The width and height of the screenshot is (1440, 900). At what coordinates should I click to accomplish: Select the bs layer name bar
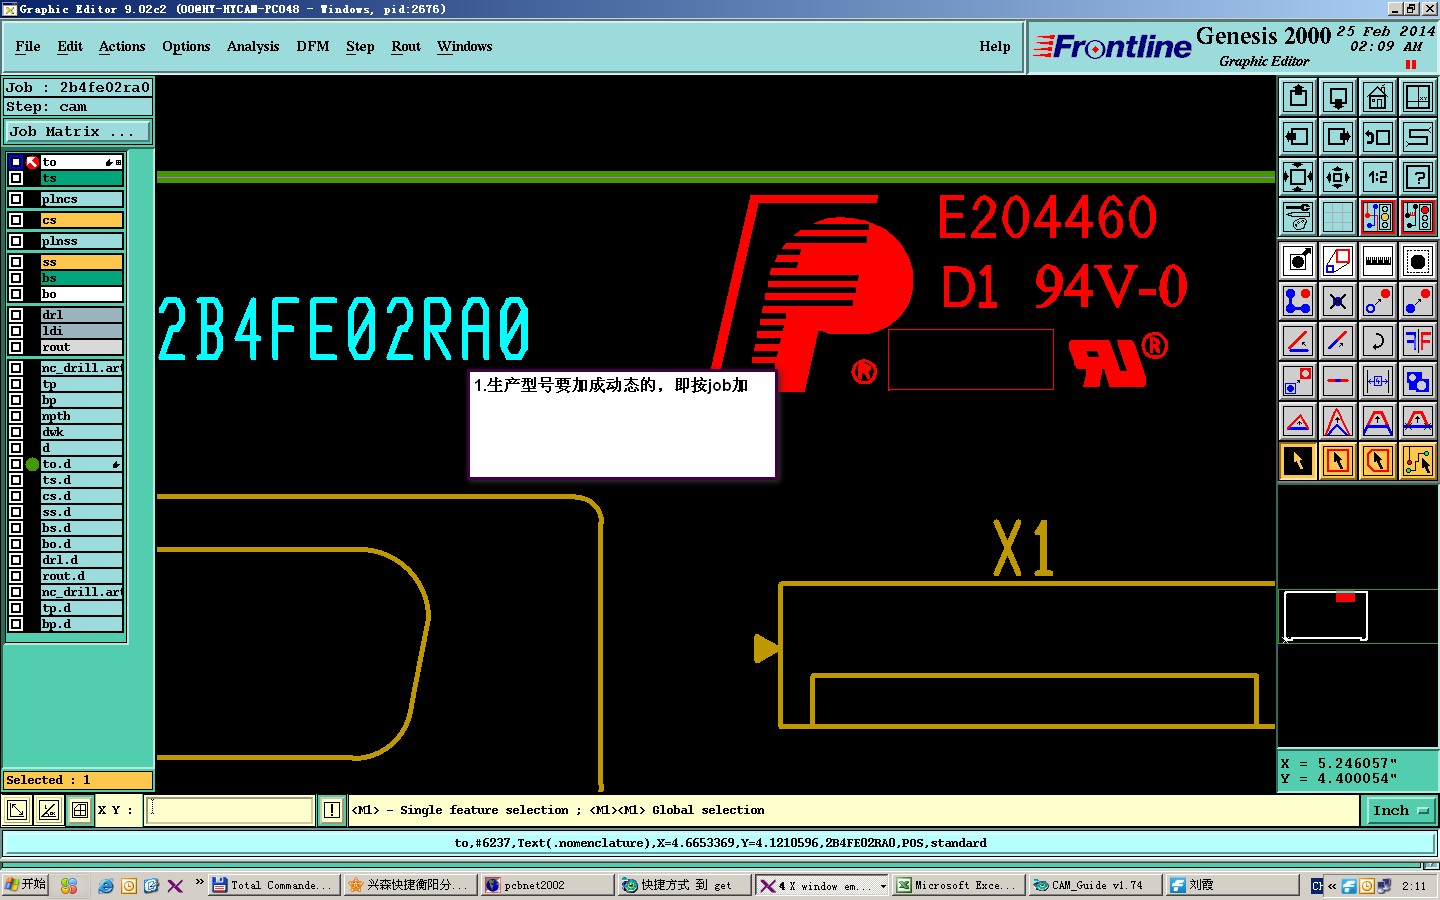(x=81, y=278)
